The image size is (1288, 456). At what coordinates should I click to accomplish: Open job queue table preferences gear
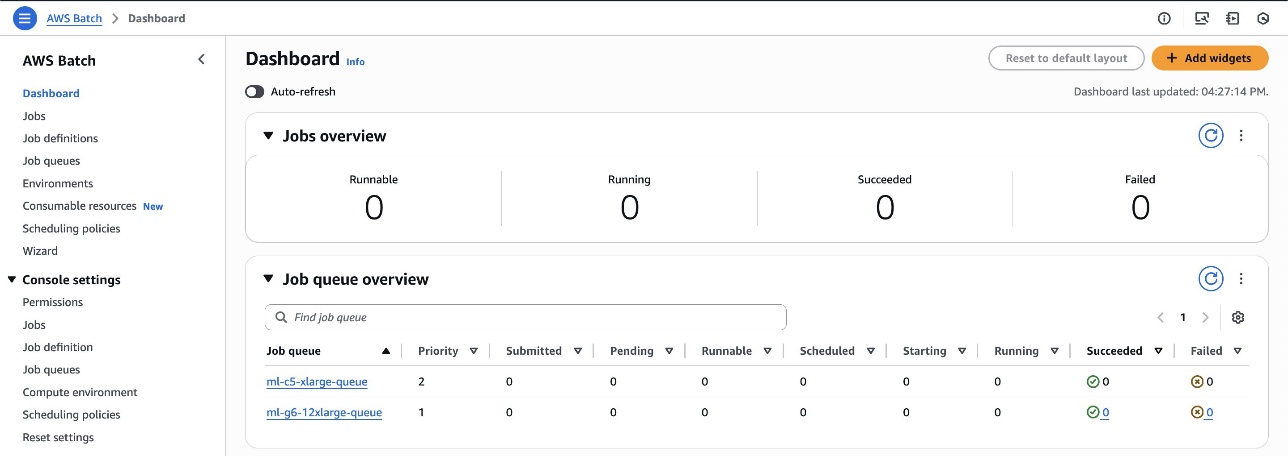[1238, 317]
